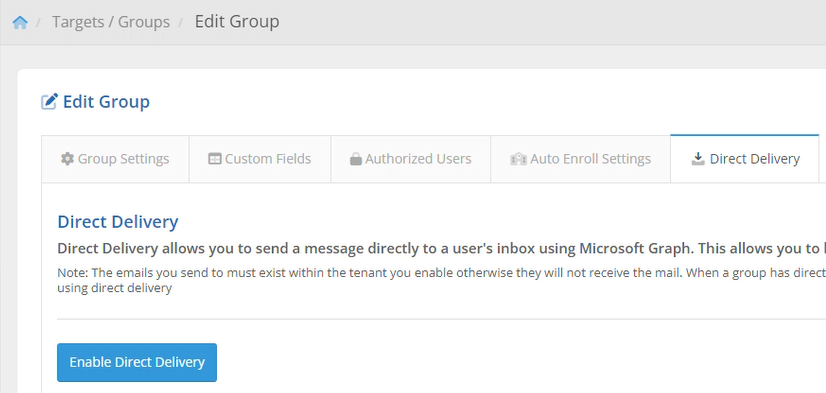Screen dimensions: 826x393
Task: Open the Targets / Groups breadcrumb link
Action: [111, 22]
